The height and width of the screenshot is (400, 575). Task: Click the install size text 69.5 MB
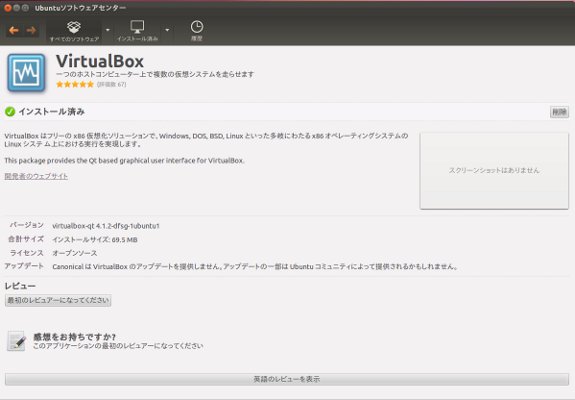(x=124, y=240)
